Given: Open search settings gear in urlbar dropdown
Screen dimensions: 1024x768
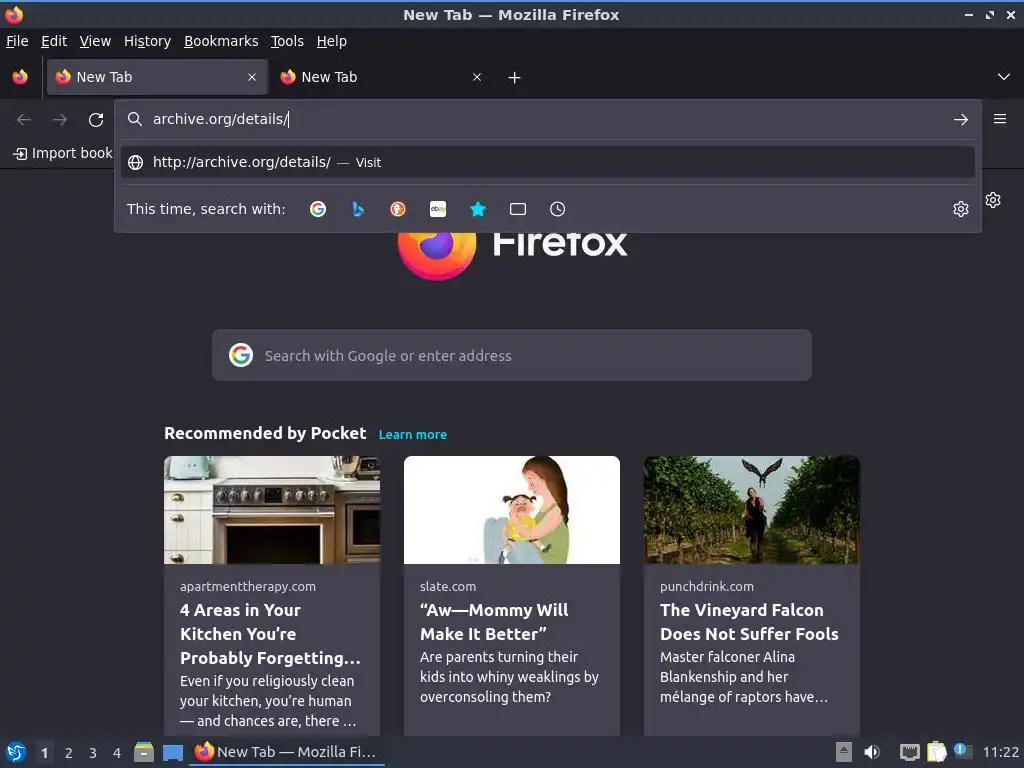Looking at the screenshot, I should tap(961, 209).
